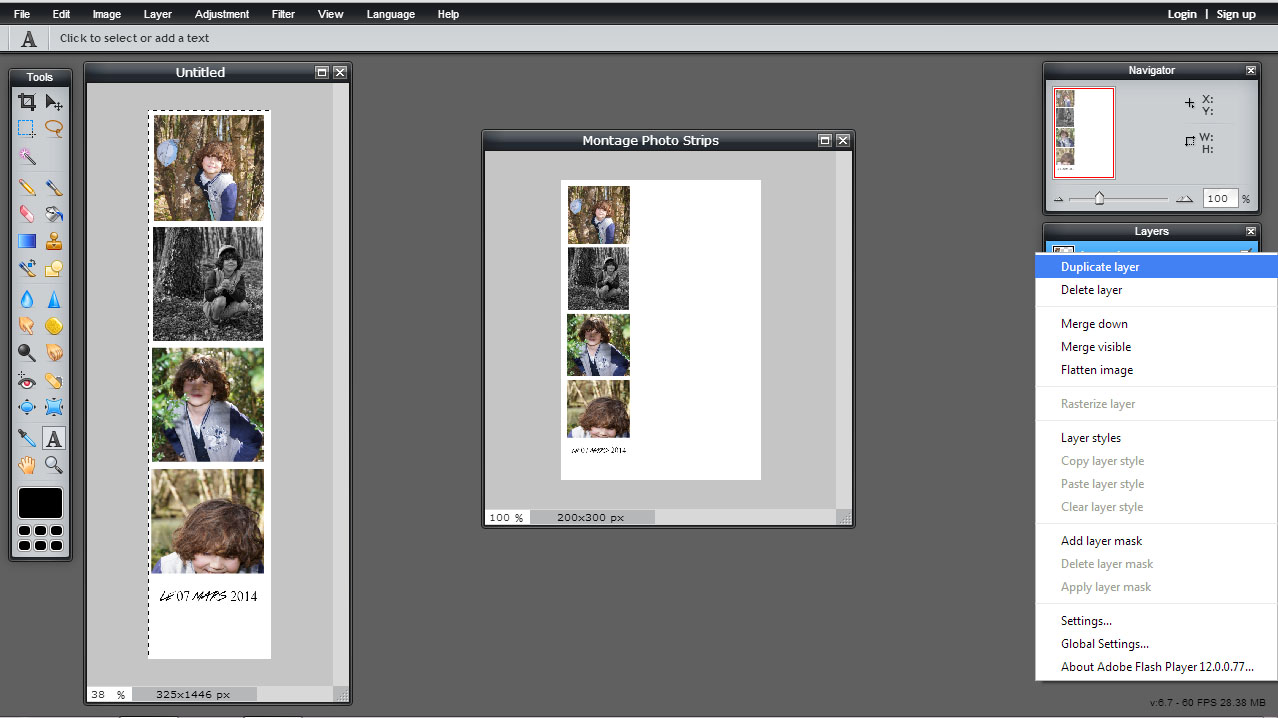
Task: Click the Sign up link
Action: [1236, 14]
